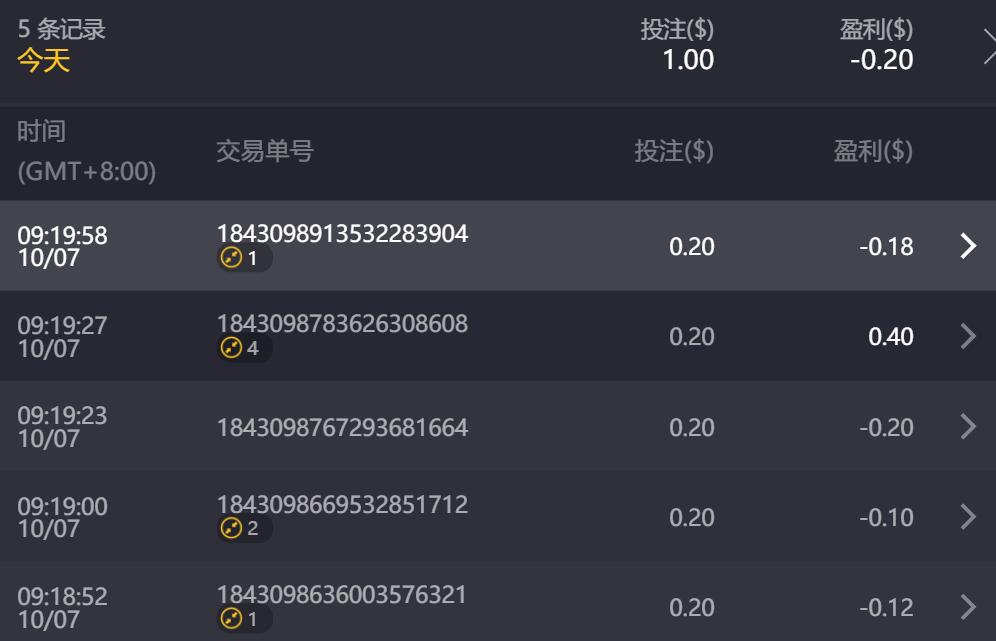Screen dimensions: 996x641
Task: Click the 盈利($) column header in the table
Action: [x=873, y=152]
